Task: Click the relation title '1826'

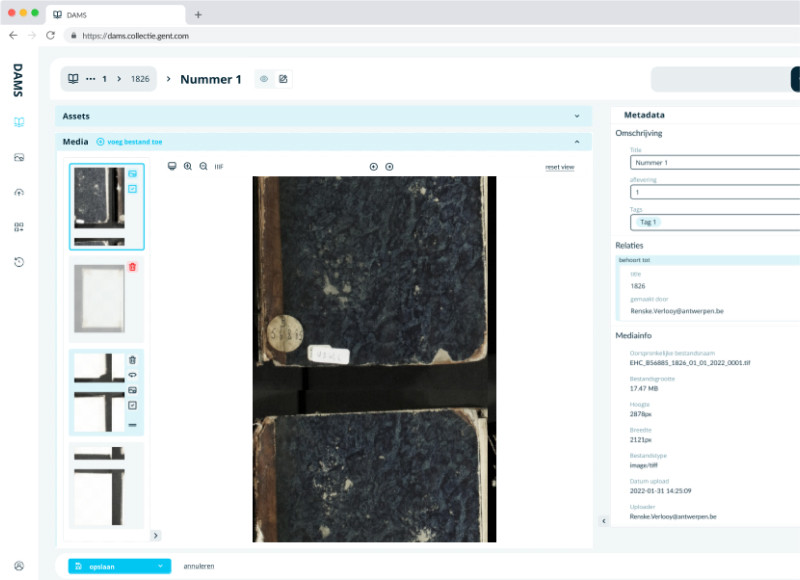Action: [638, 286]
